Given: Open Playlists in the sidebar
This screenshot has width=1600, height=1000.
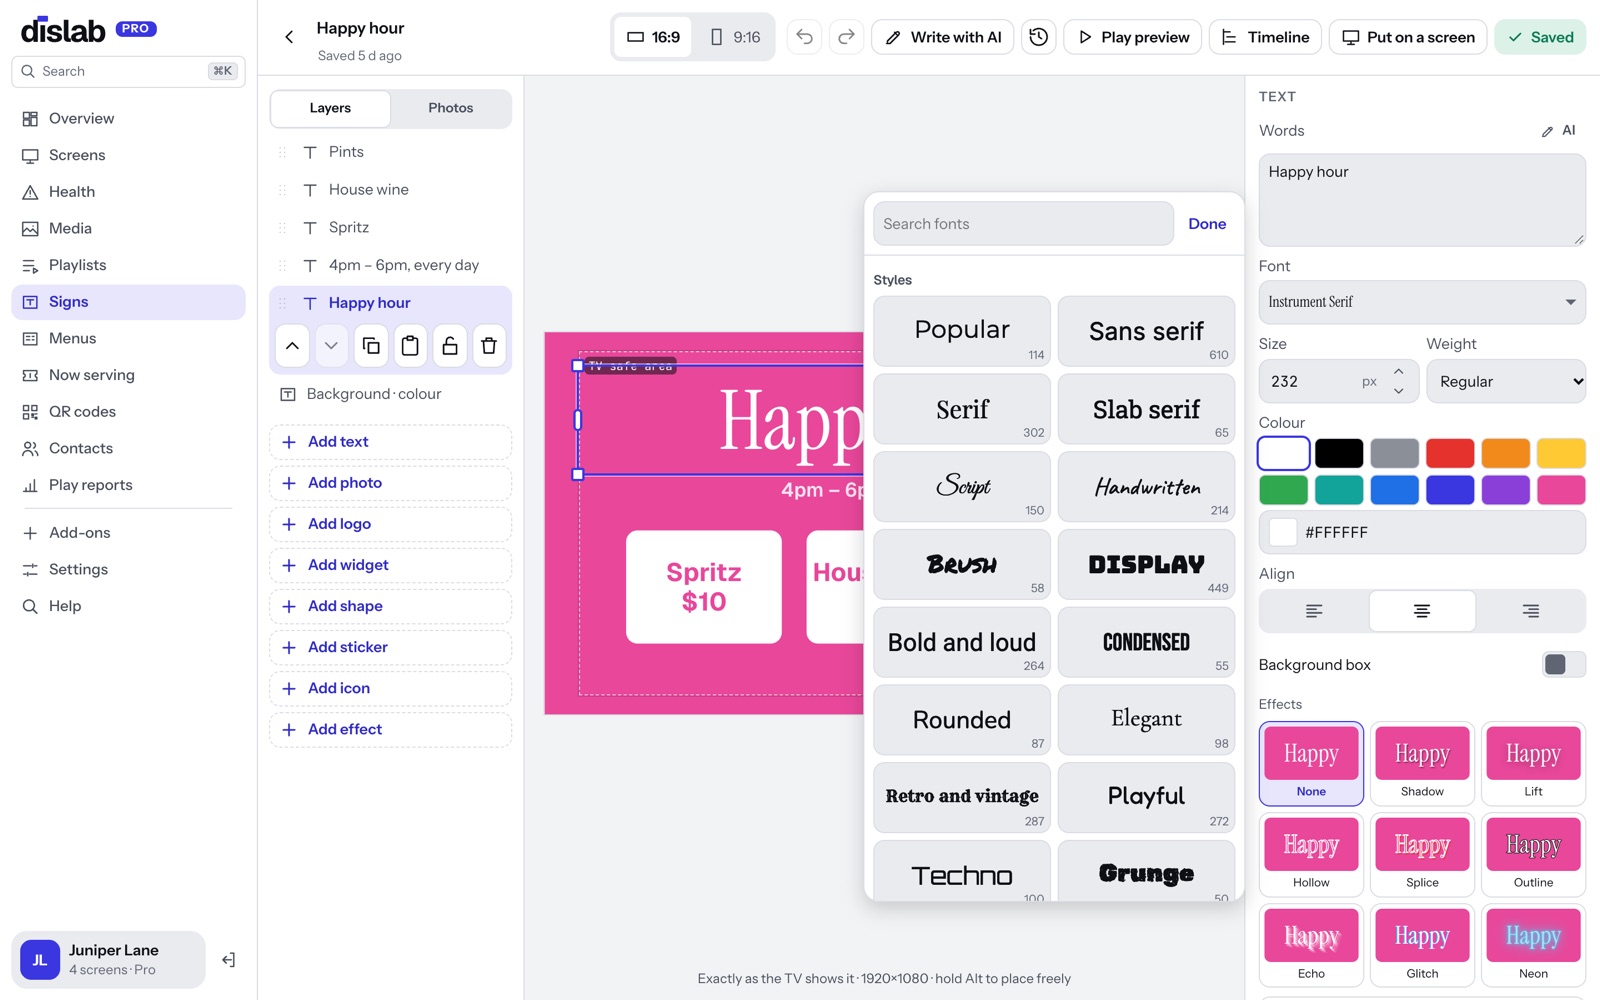Looking at the screenshot, I should click(128, 265).
